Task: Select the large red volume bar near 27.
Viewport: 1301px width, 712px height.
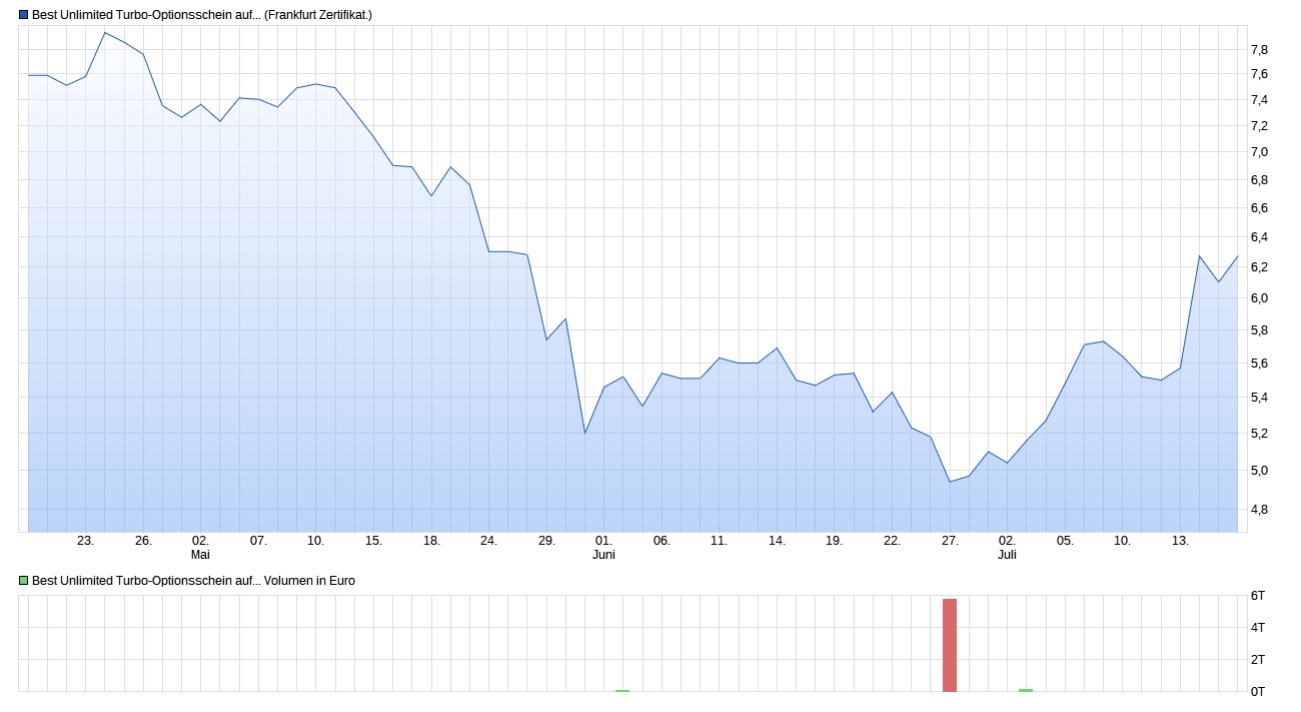Action: tap(949, 645)
